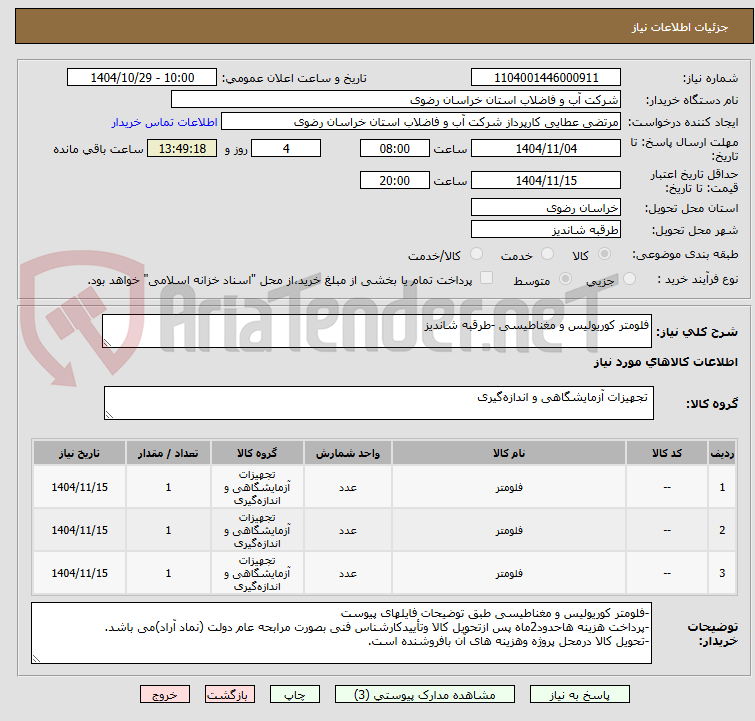Click the بازگشت back button
This screenshot has width=755, height=721.
230,695
